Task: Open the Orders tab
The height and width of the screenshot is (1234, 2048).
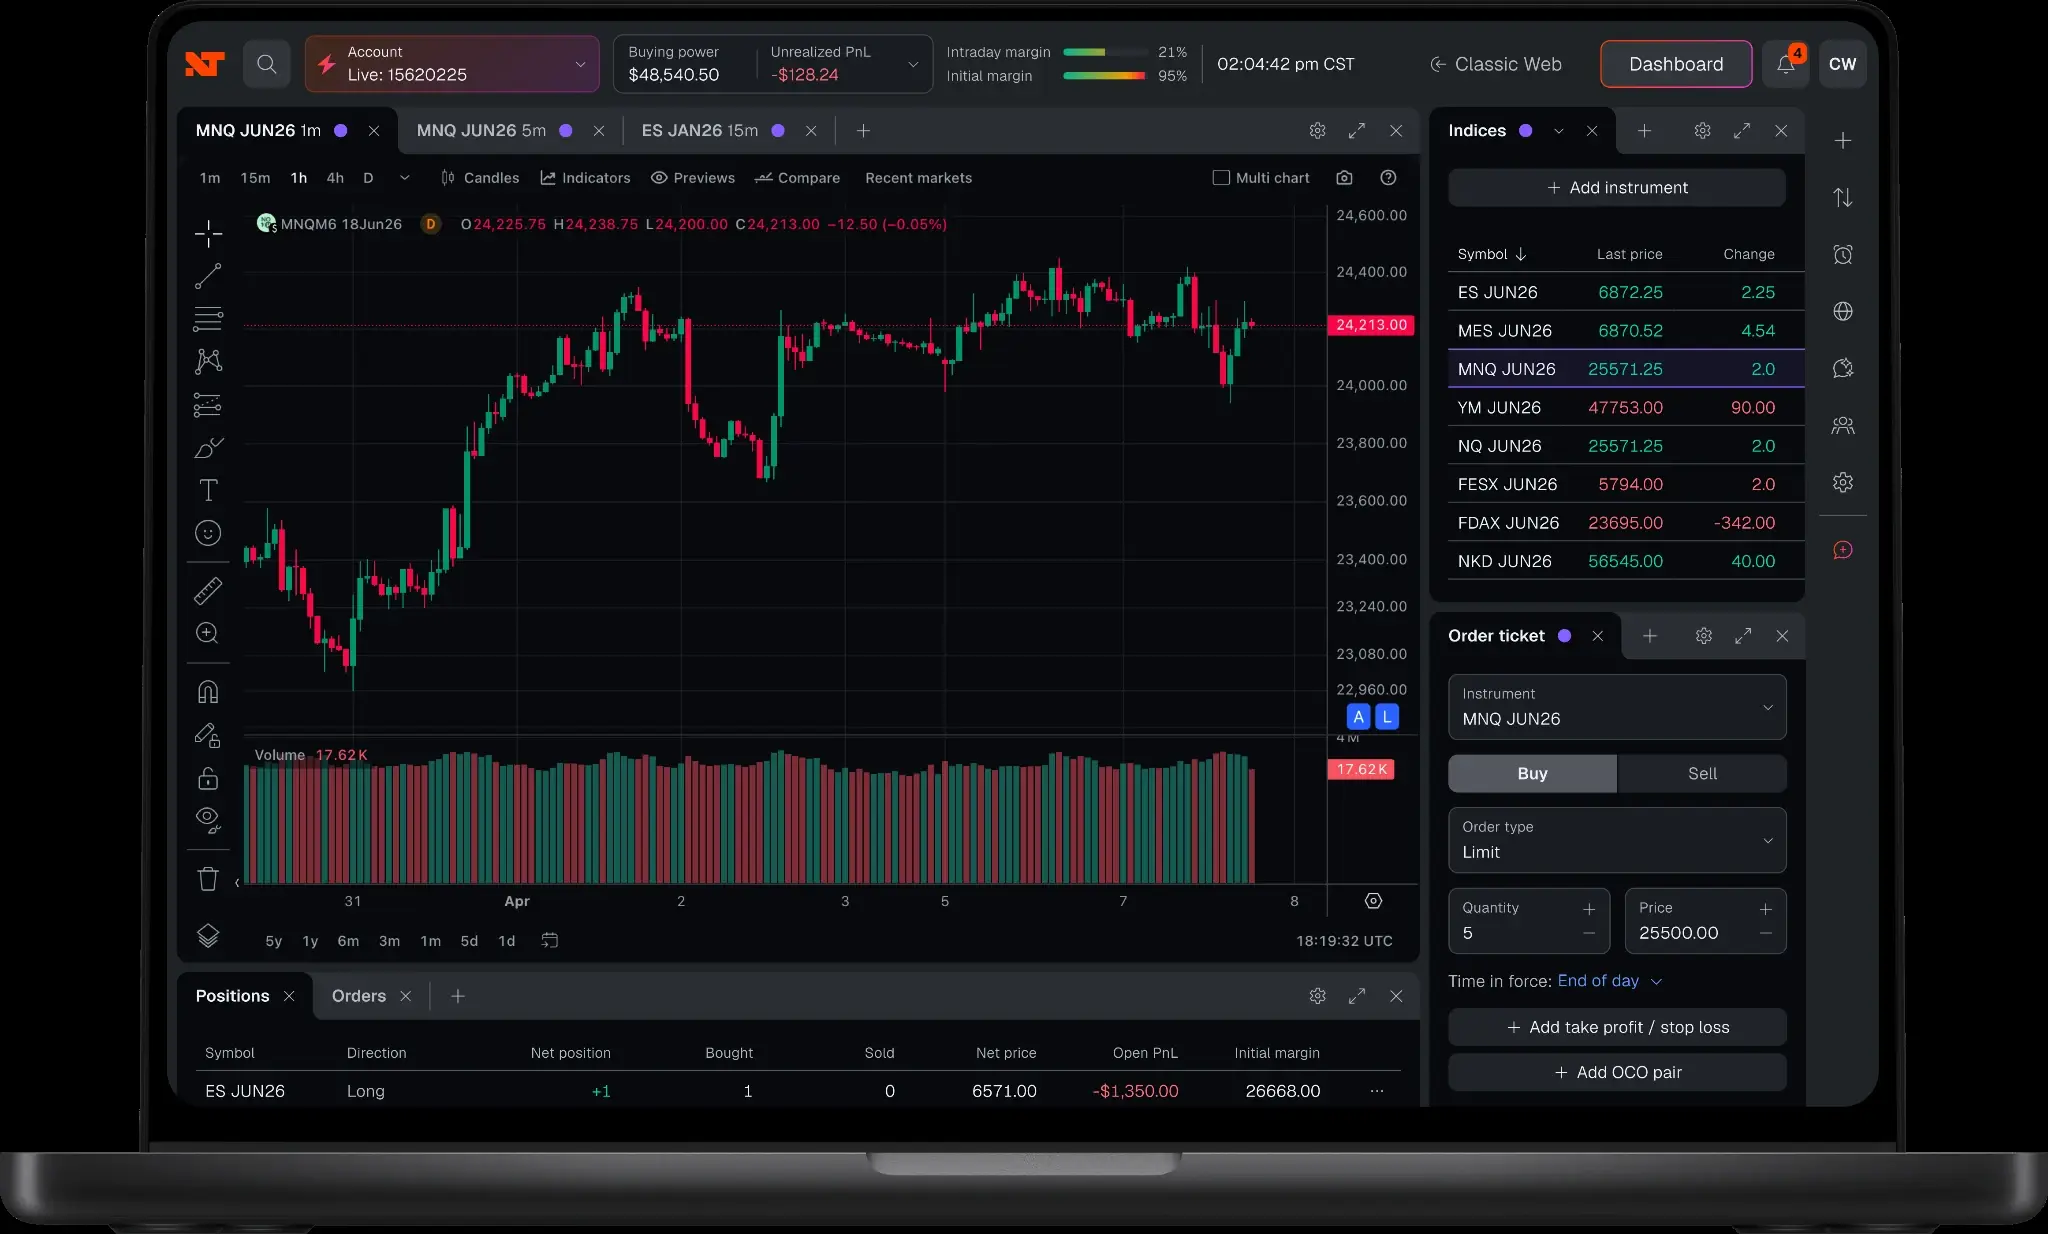Action: pos(359,996)
